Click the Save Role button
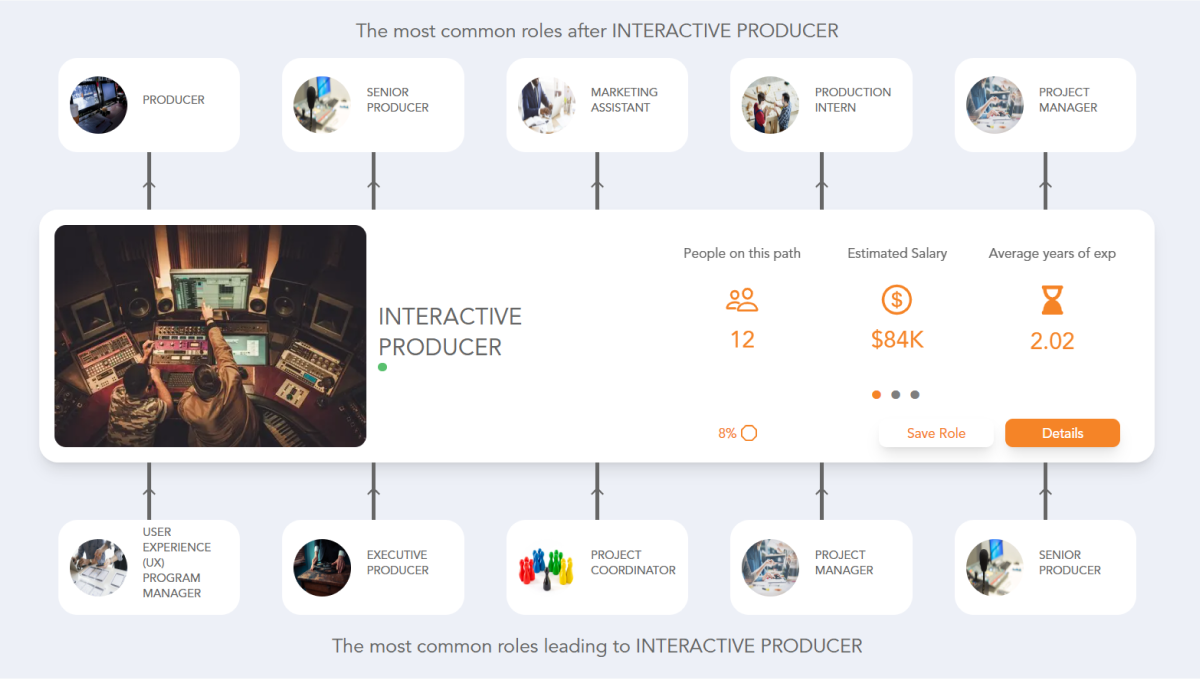The width and height of the screenshot is (1200, 679). coord(936,432)
